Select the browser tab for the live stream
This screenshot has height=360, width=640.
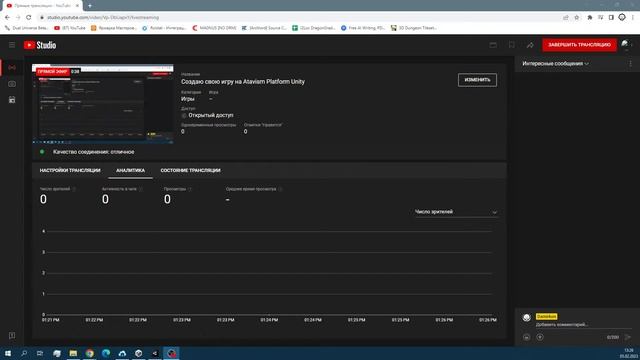[41, 6]
